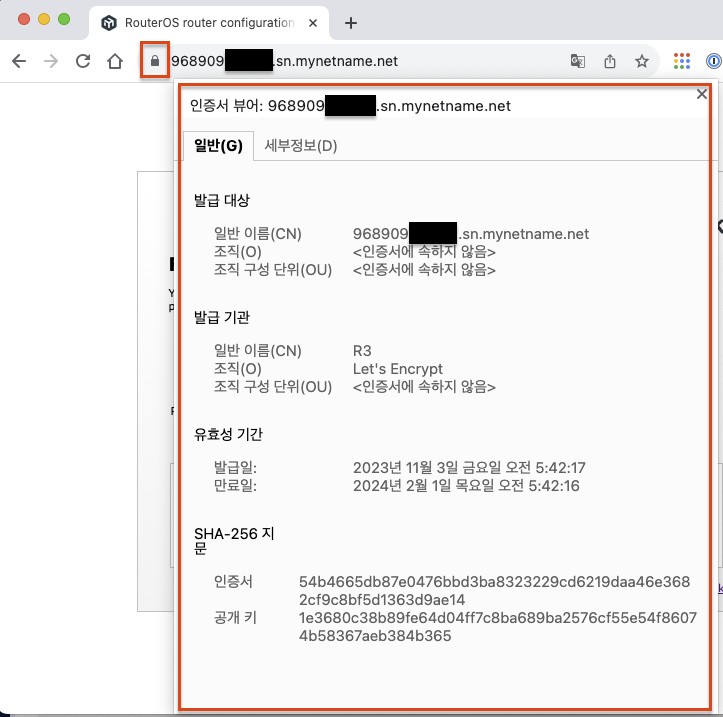Image resolution: width=723 pixels, height=717 pixels.
Task: Select expiry date 2024년 2월 1일 value
Action: tap(466, 486)
